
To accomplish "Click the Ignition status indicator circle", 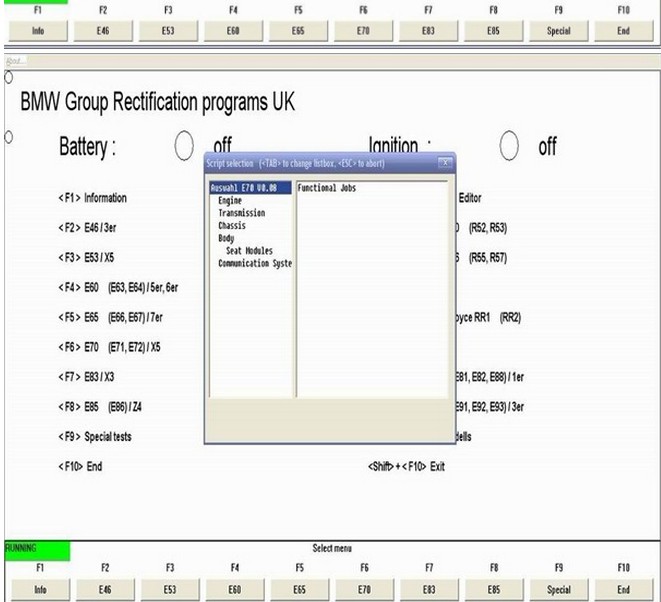I will coord(509,145).
